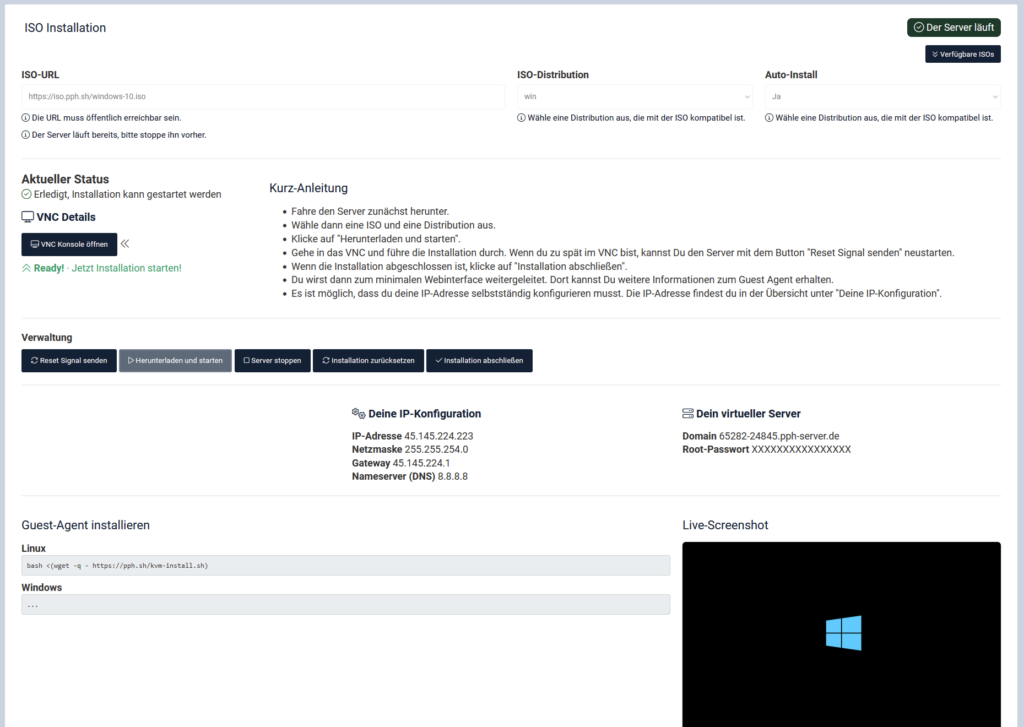Click the 'Verwaltung' section label
The image size is (1024, 727).
[47, 338]
